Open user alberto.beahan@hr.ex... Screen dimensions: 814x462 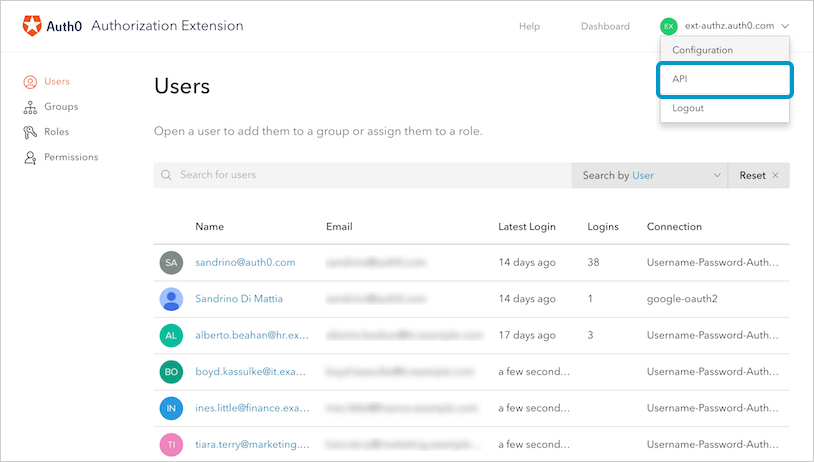coord(252,335)
